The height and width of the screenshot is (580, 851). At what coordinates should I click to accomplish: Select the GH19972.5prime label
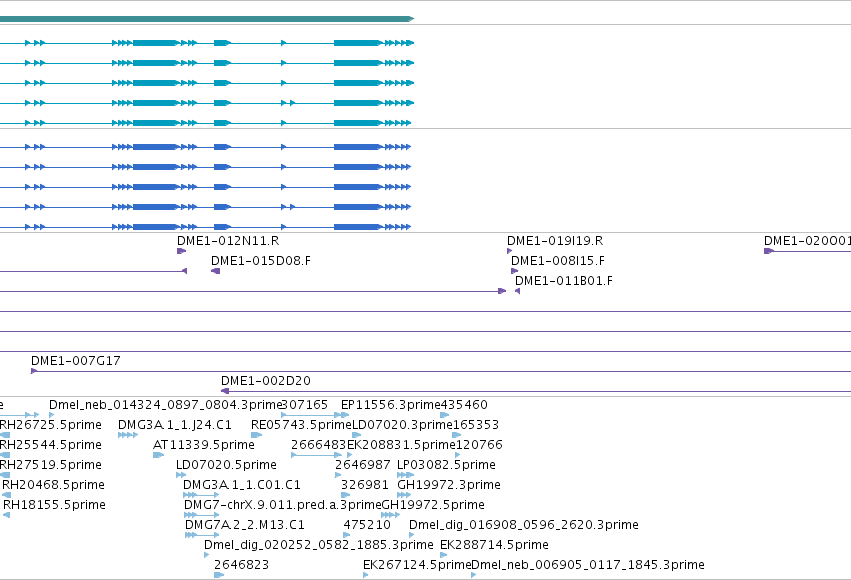(x=433, y=505)
